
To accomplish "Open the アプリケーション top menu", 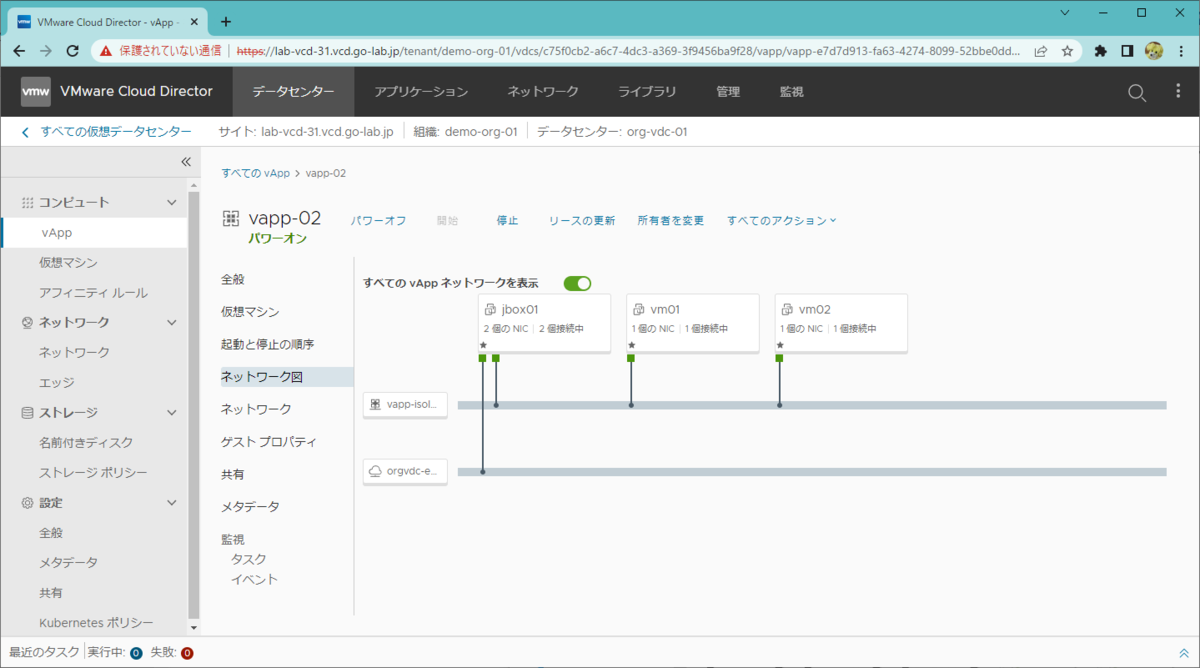I will (x=421, y=91).
